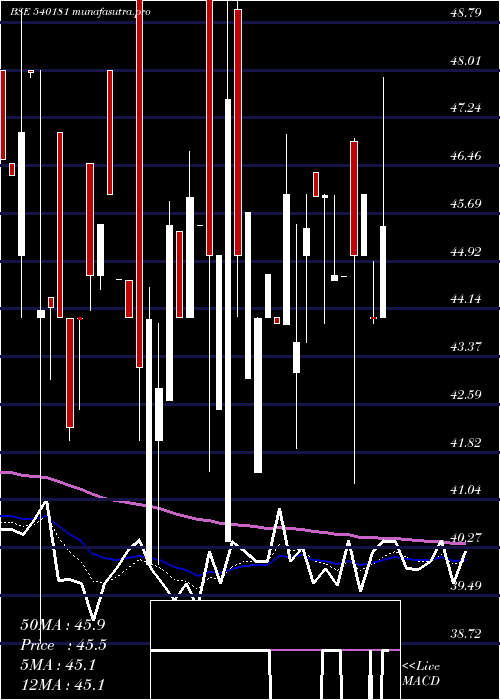Click the 41.82 price axis label

tap(467, 442)
